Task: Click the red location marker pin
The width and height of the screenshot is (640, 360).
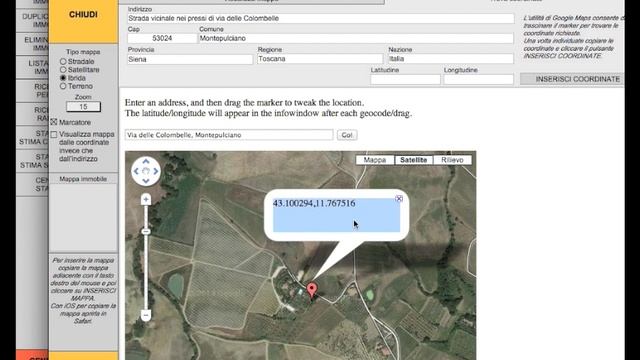Action: 312,290
